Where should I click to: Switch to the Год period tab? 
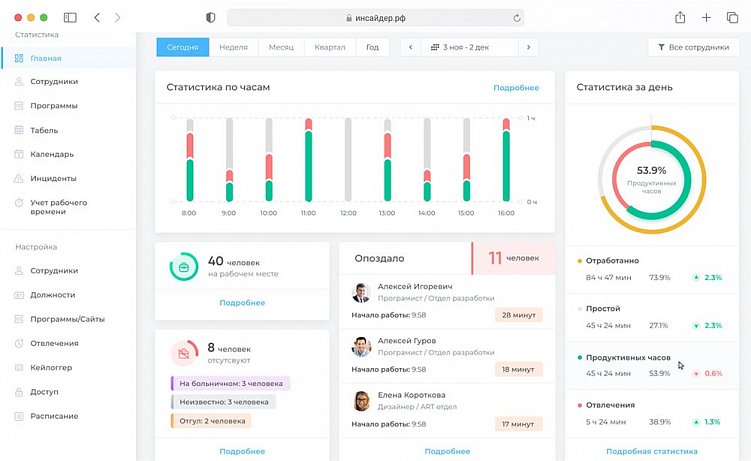(373, 47)
